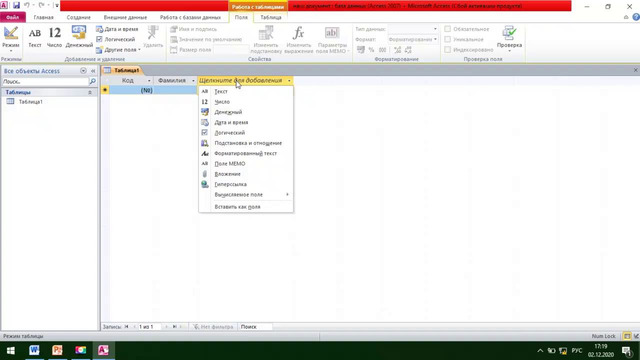
Task: Click the Save icon in quick access toolbar
Action: click(16, 6)
